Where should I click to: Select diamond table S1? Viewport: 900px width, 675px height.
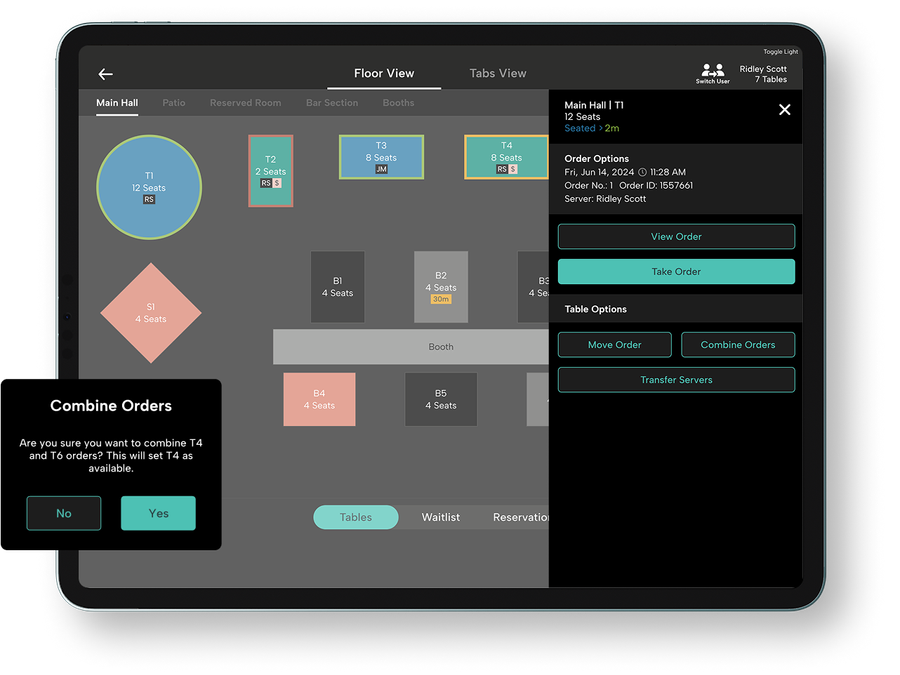point(151,313)
